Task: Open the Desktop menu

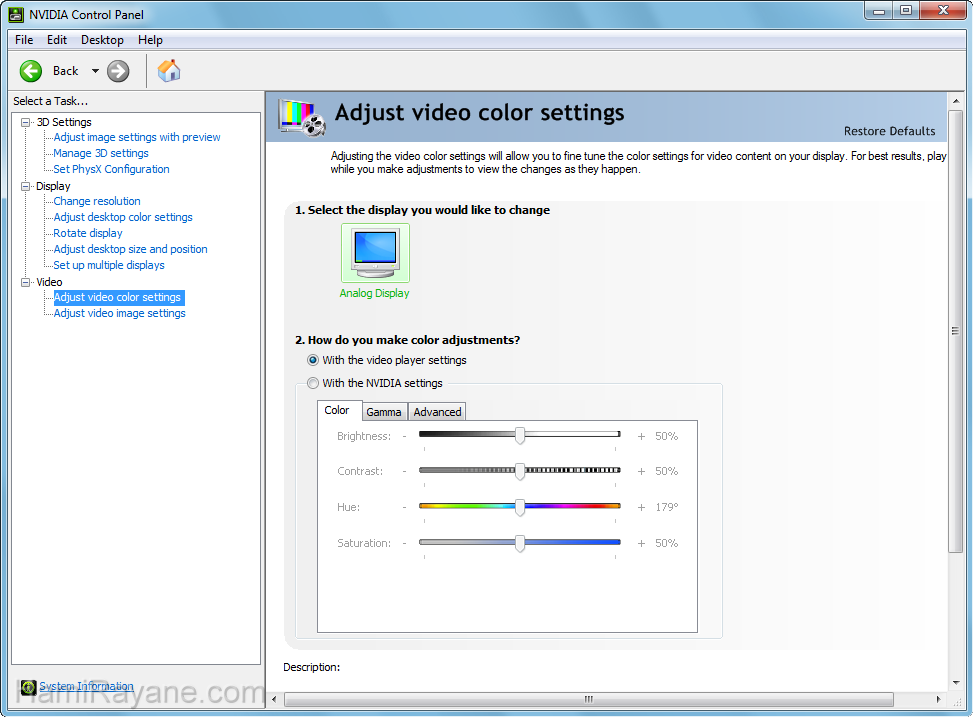Action: [x=102, y=40]
